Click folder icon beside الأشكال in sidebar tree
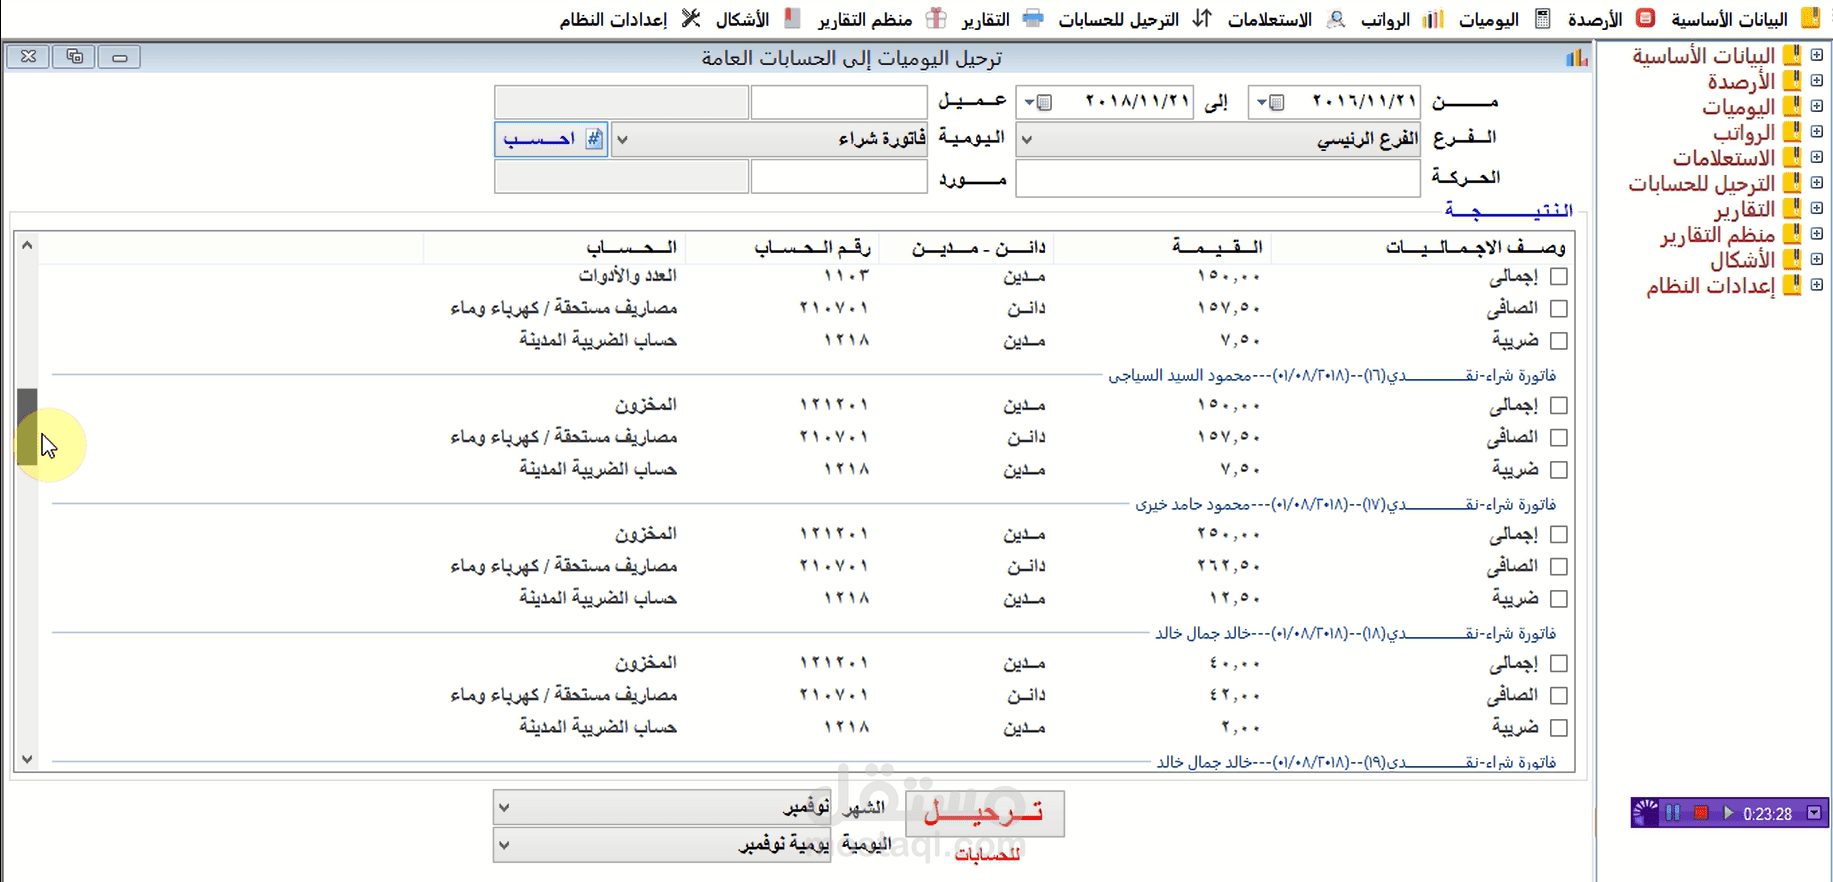The width and height of the screenshot is (1833, 882). pos(1792,259)
